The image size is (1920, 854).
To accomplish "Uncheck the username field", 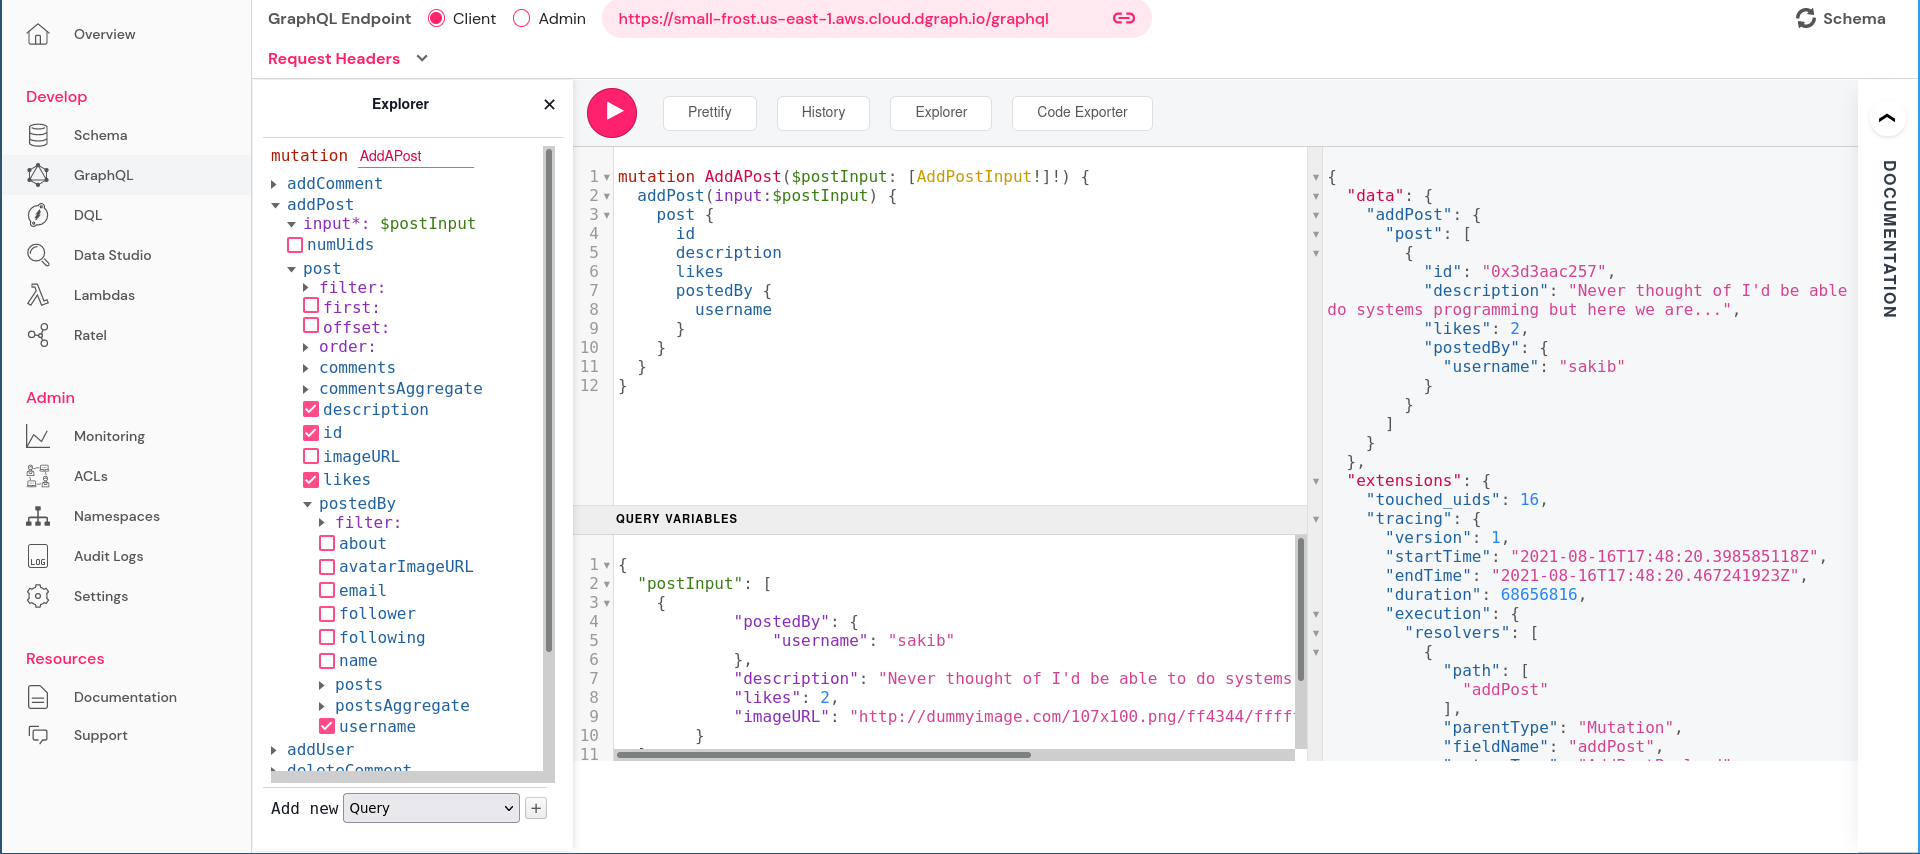I will click(327, 727).
